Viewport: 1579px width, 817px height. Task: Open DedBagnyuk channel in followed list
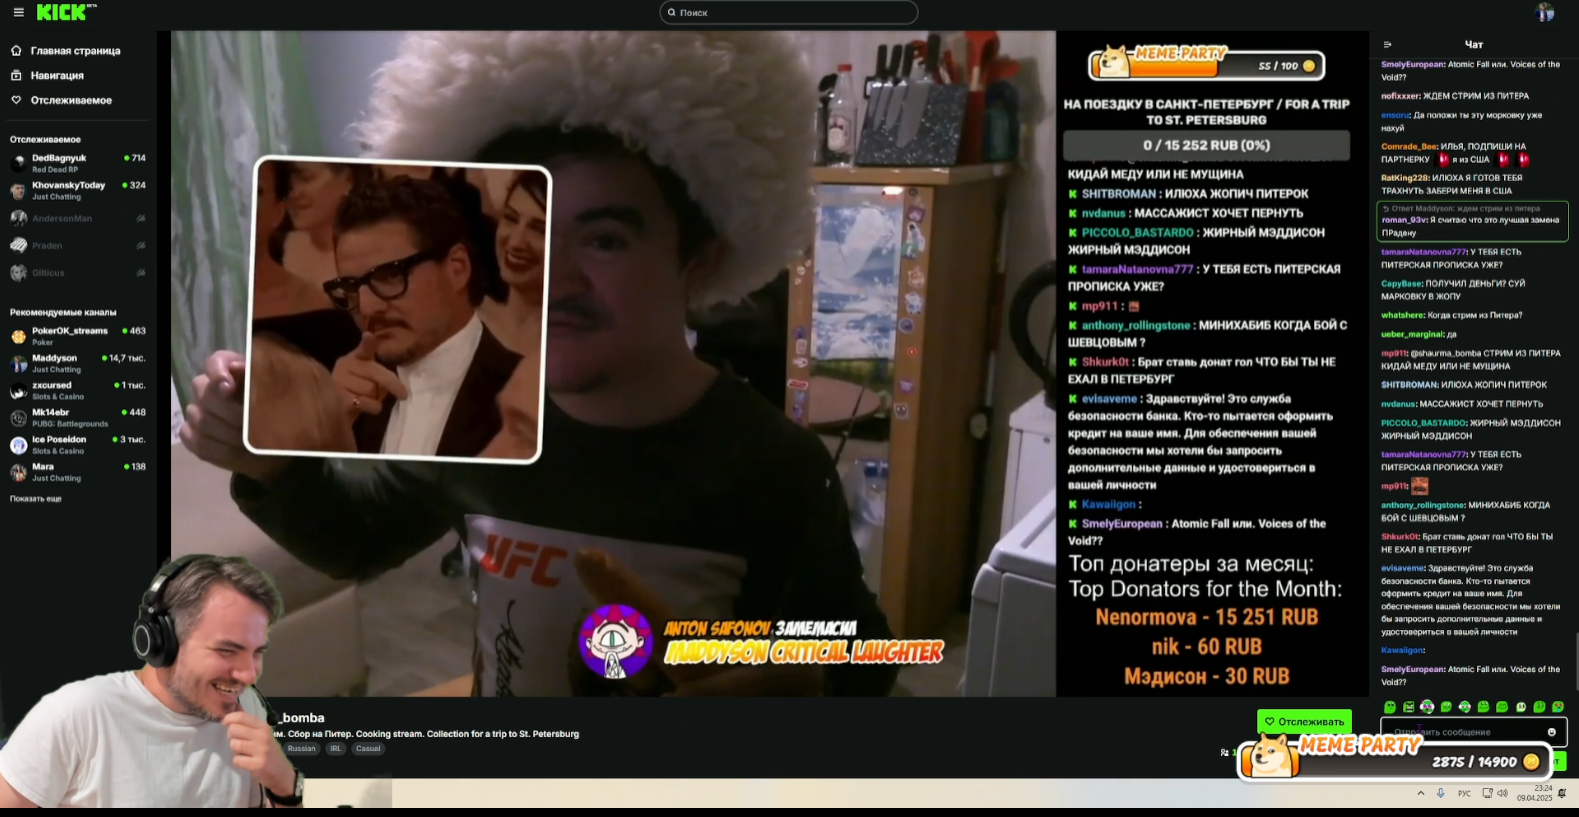pyautogui.click(x=78, y=163)
